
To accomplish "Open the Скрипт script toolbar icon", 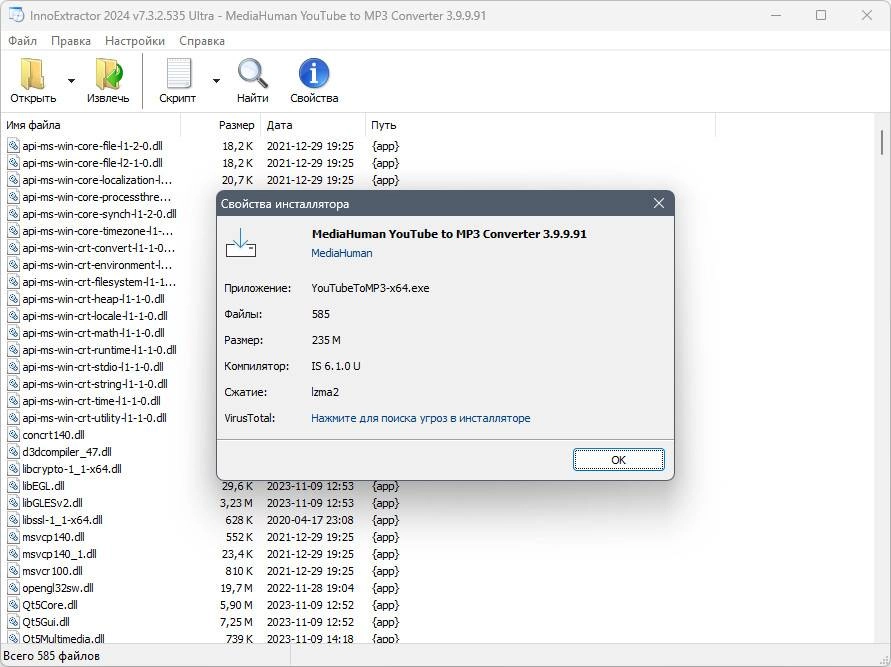I will [178, 74].
